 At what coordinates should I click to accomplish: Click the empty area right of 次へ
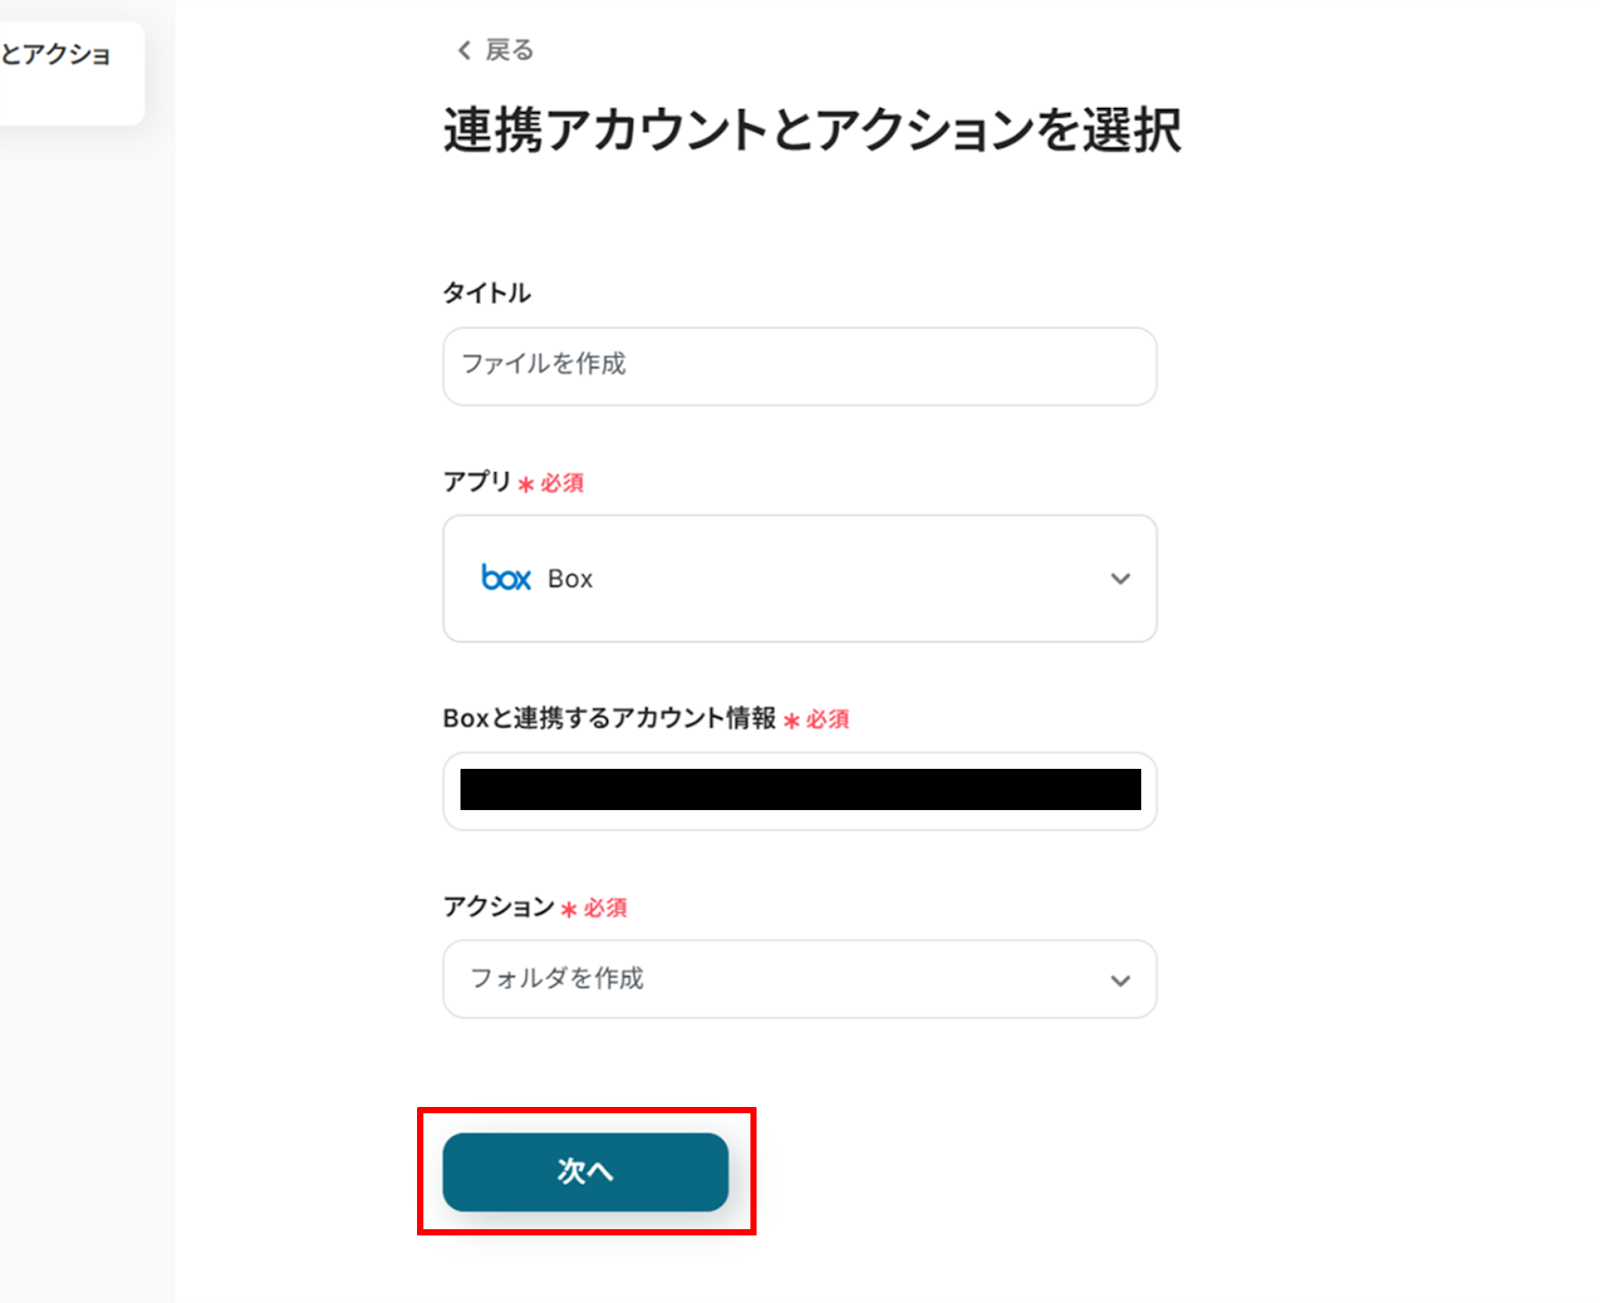pyautogui.click(x=1000, y=1172)
